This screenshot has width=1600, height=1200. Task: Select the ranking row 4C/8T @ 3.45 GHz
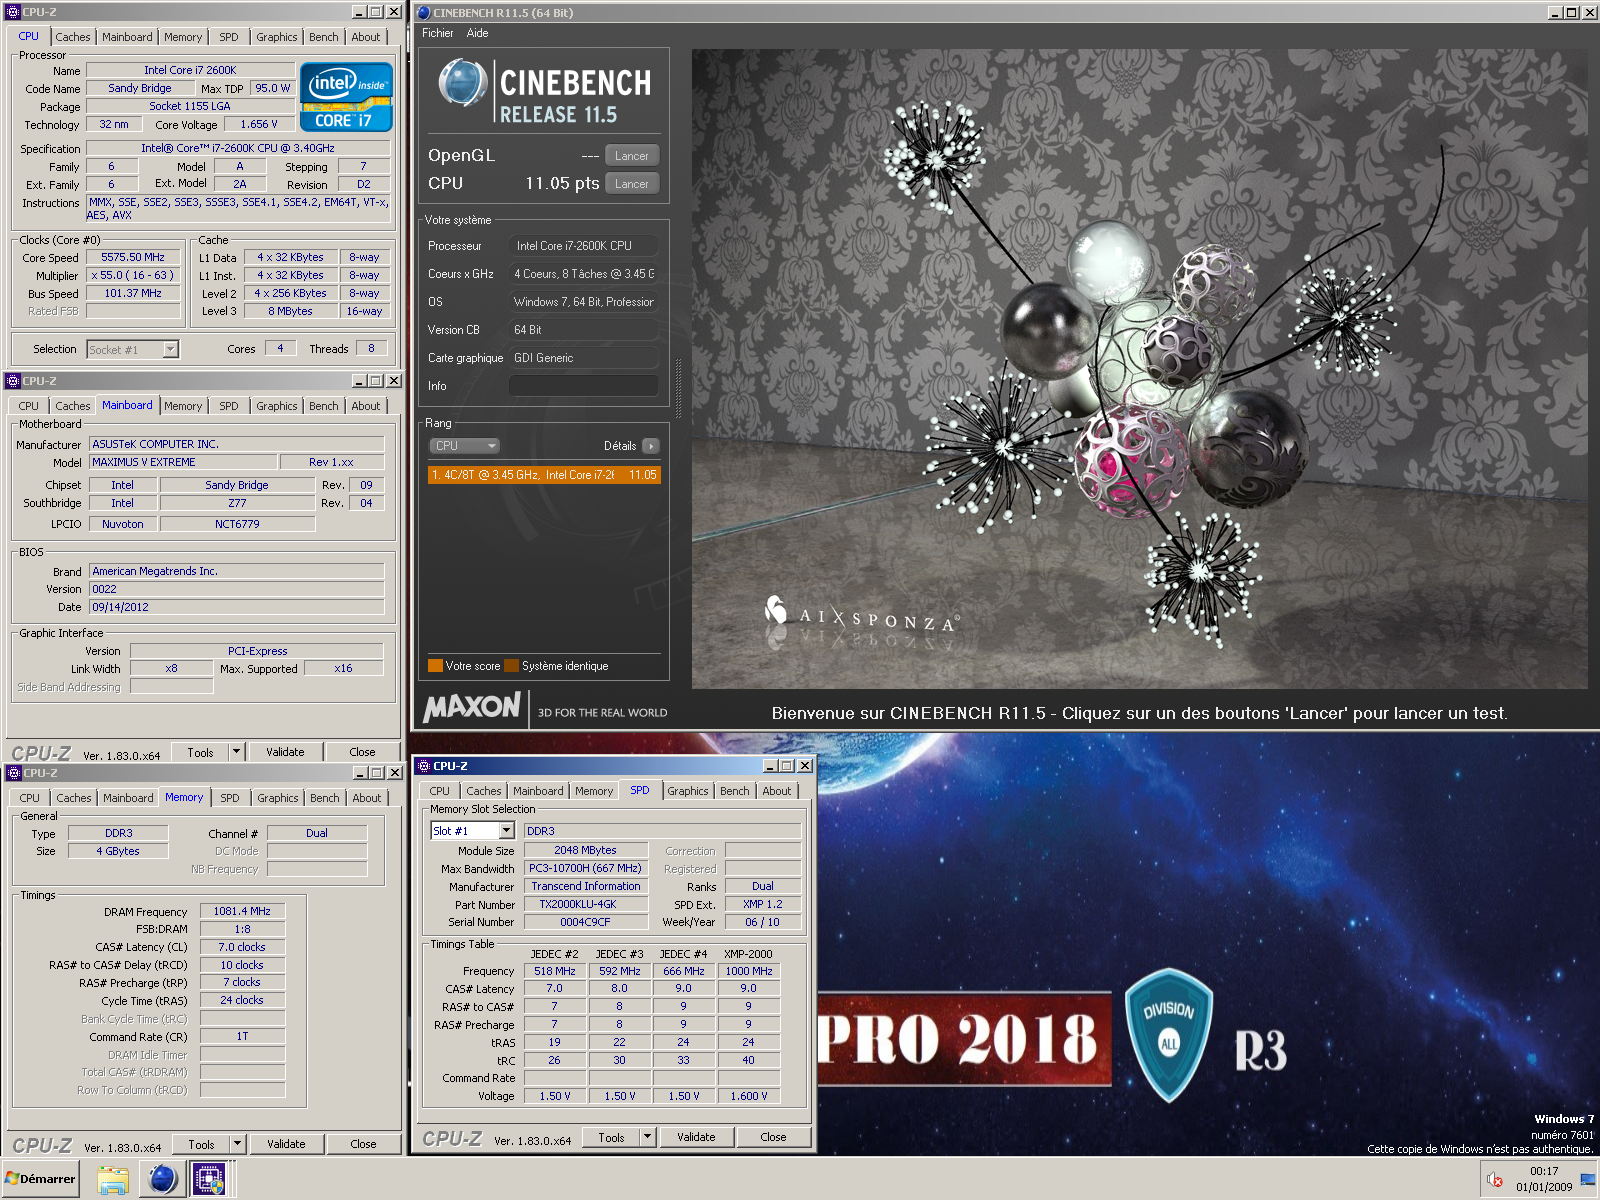[544, 475]
